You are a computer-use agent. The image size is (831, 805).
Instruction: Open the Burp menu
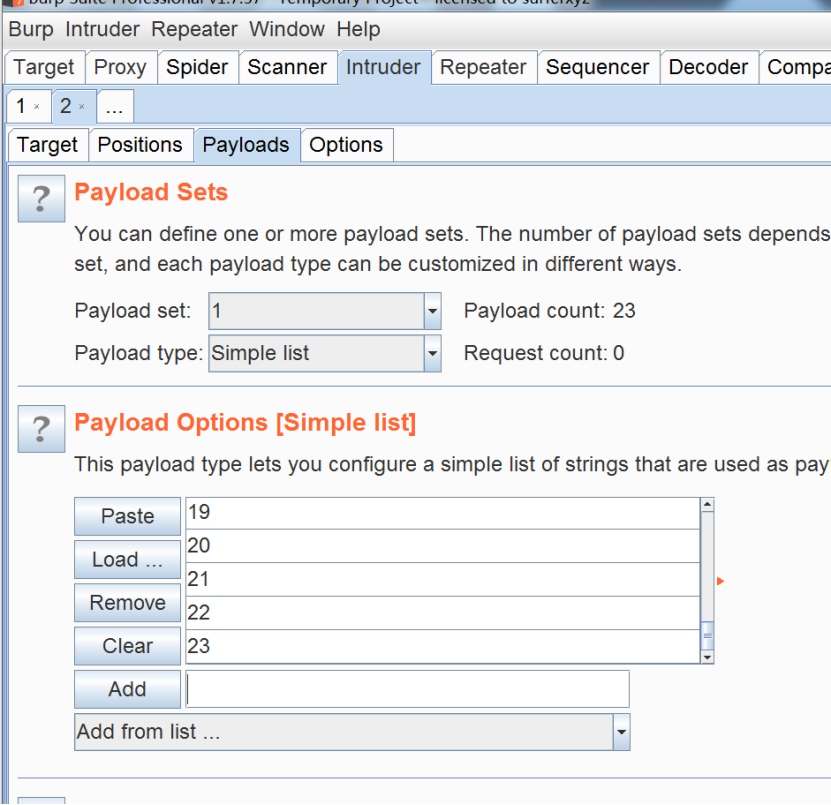click(31, 29)
